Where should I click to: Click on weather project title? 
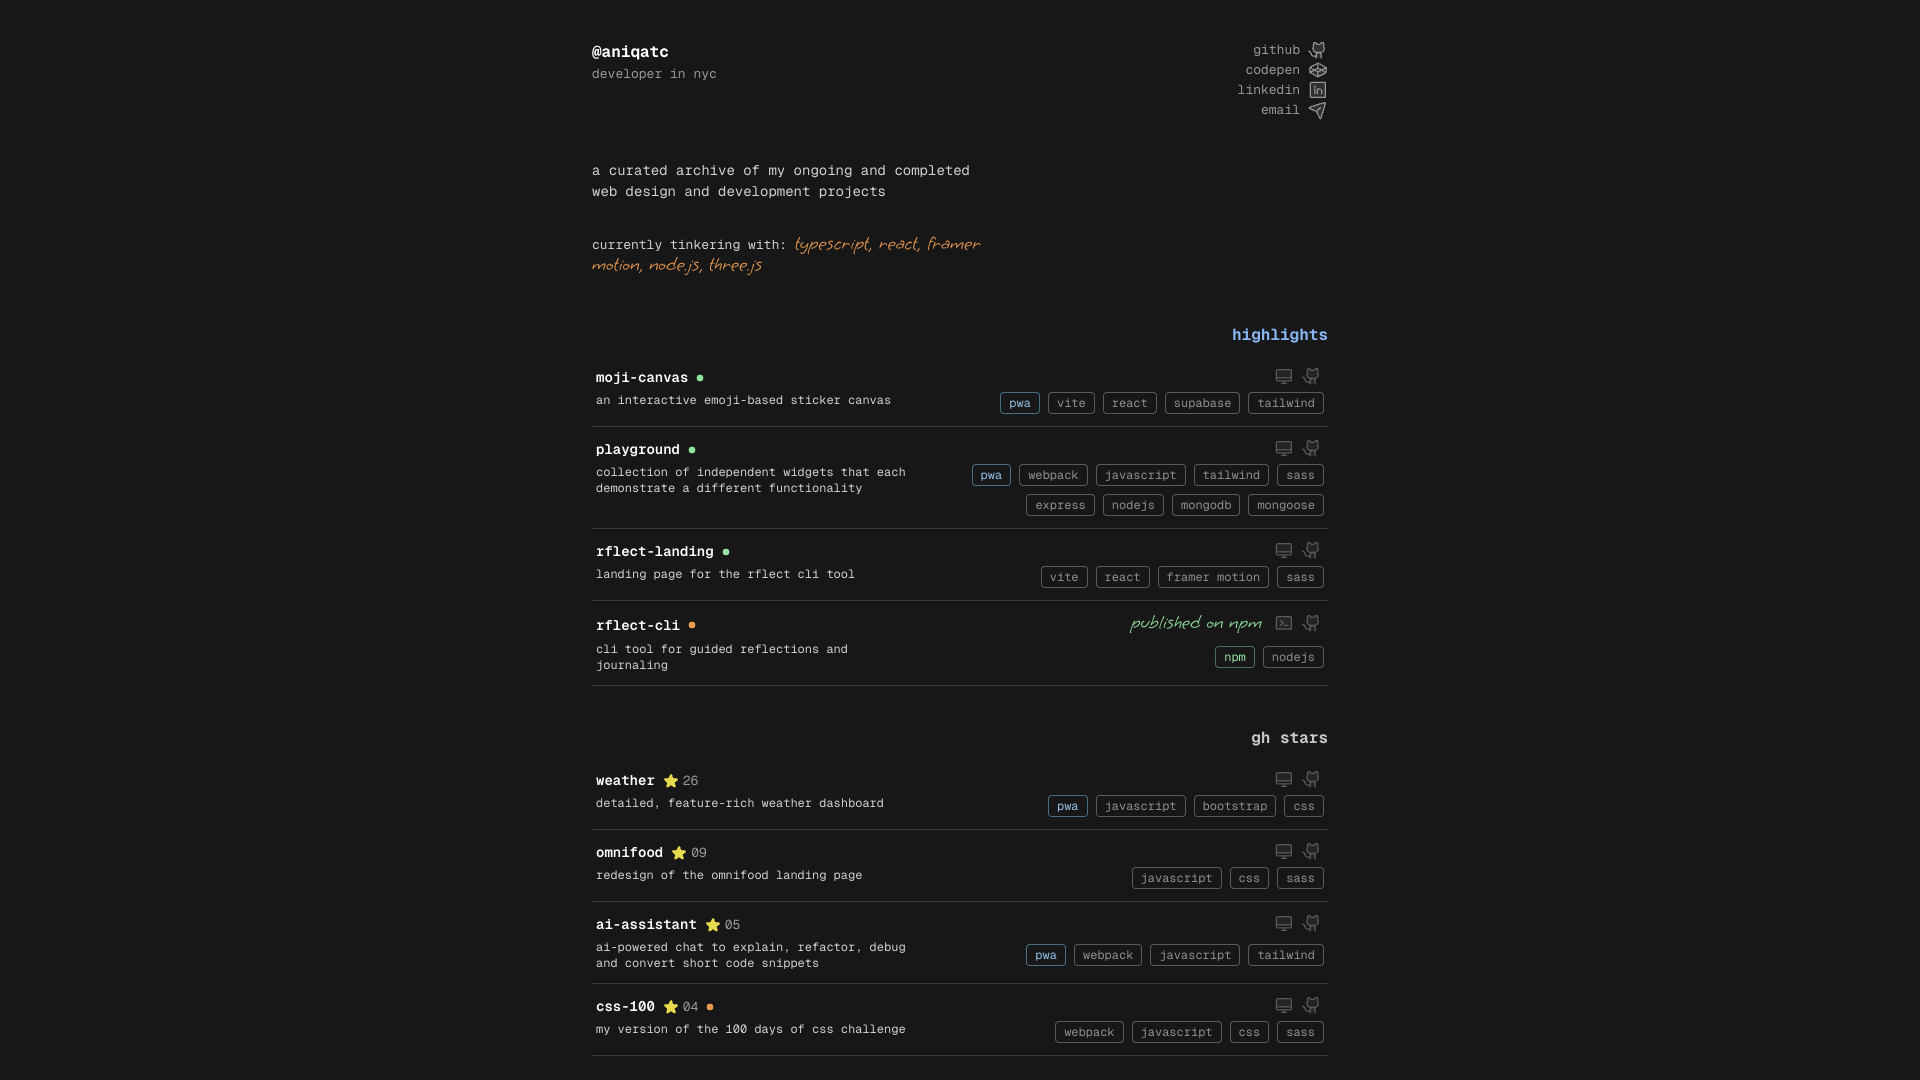click(625, 779)
